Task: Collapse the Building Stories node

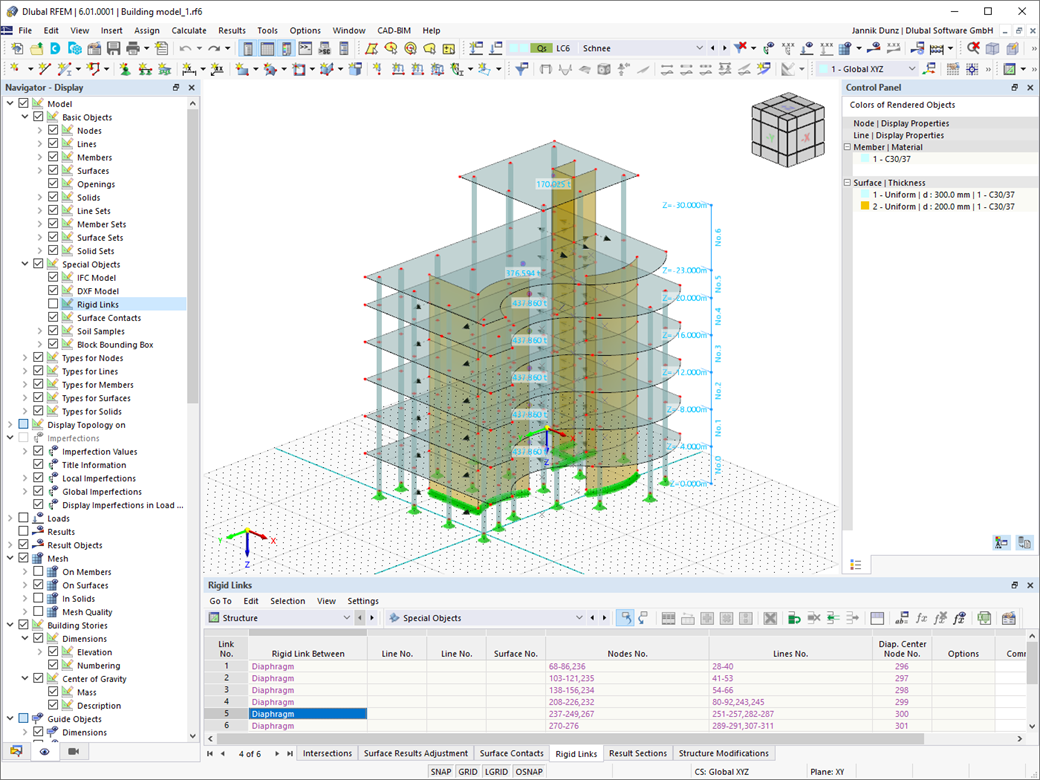Action: click(x=10, y=625)
